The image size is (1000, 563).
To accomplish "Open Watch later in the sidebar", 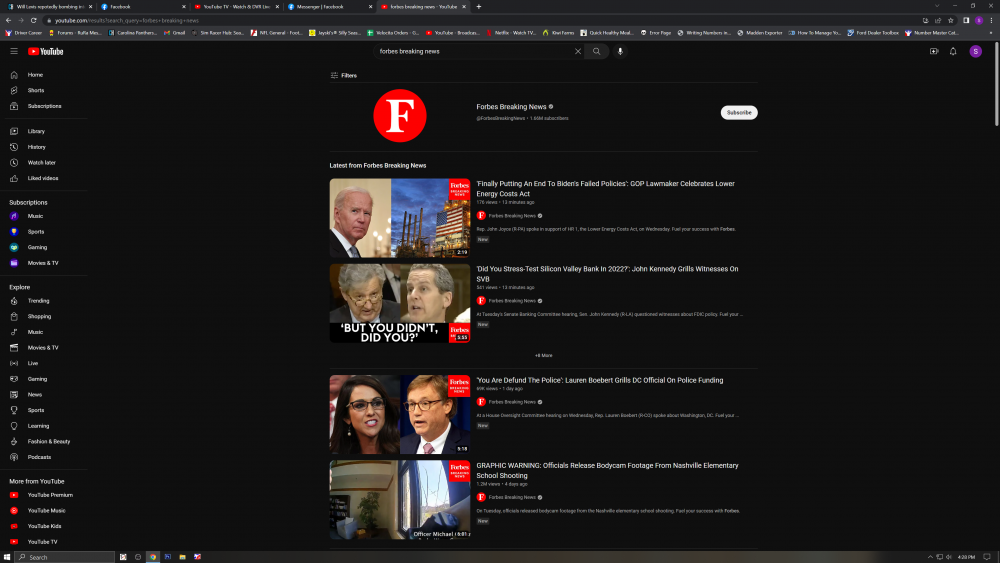I will [x=41, y=162].
